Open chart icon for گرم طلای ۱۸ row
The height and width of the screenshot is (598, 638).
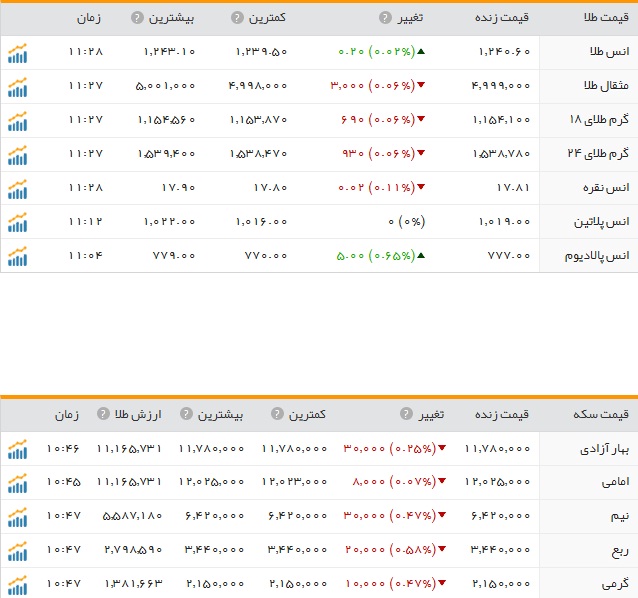(x=17, y=121)
